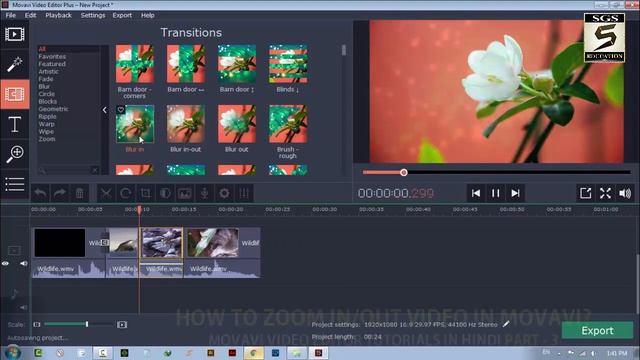Select the Zoom transitions category
Viewport: 640px width, 360px height.
pyautogui.click(x=47, y=139)
